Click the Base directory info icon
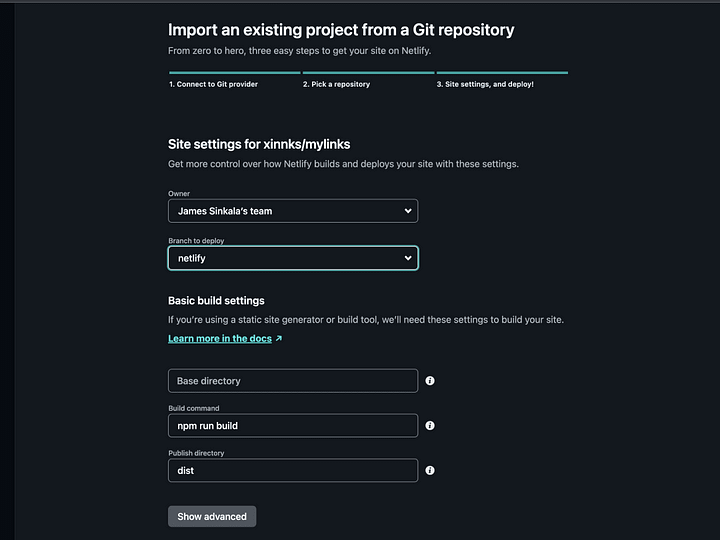720x540 pixels. tap(430, 381)
